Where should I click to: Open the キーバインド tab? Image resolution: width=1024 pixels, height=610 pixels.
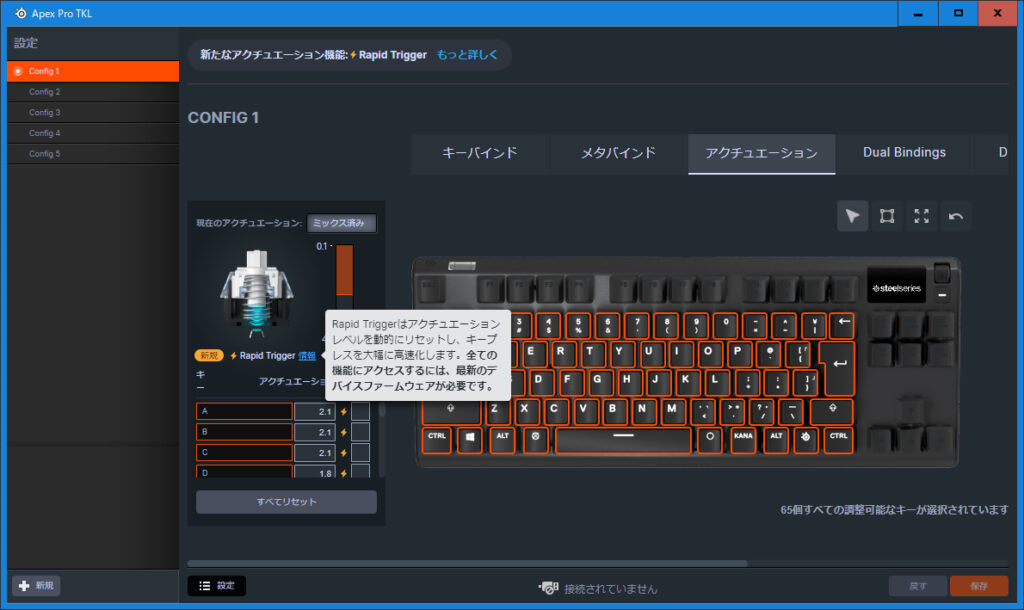coord(480,153)
